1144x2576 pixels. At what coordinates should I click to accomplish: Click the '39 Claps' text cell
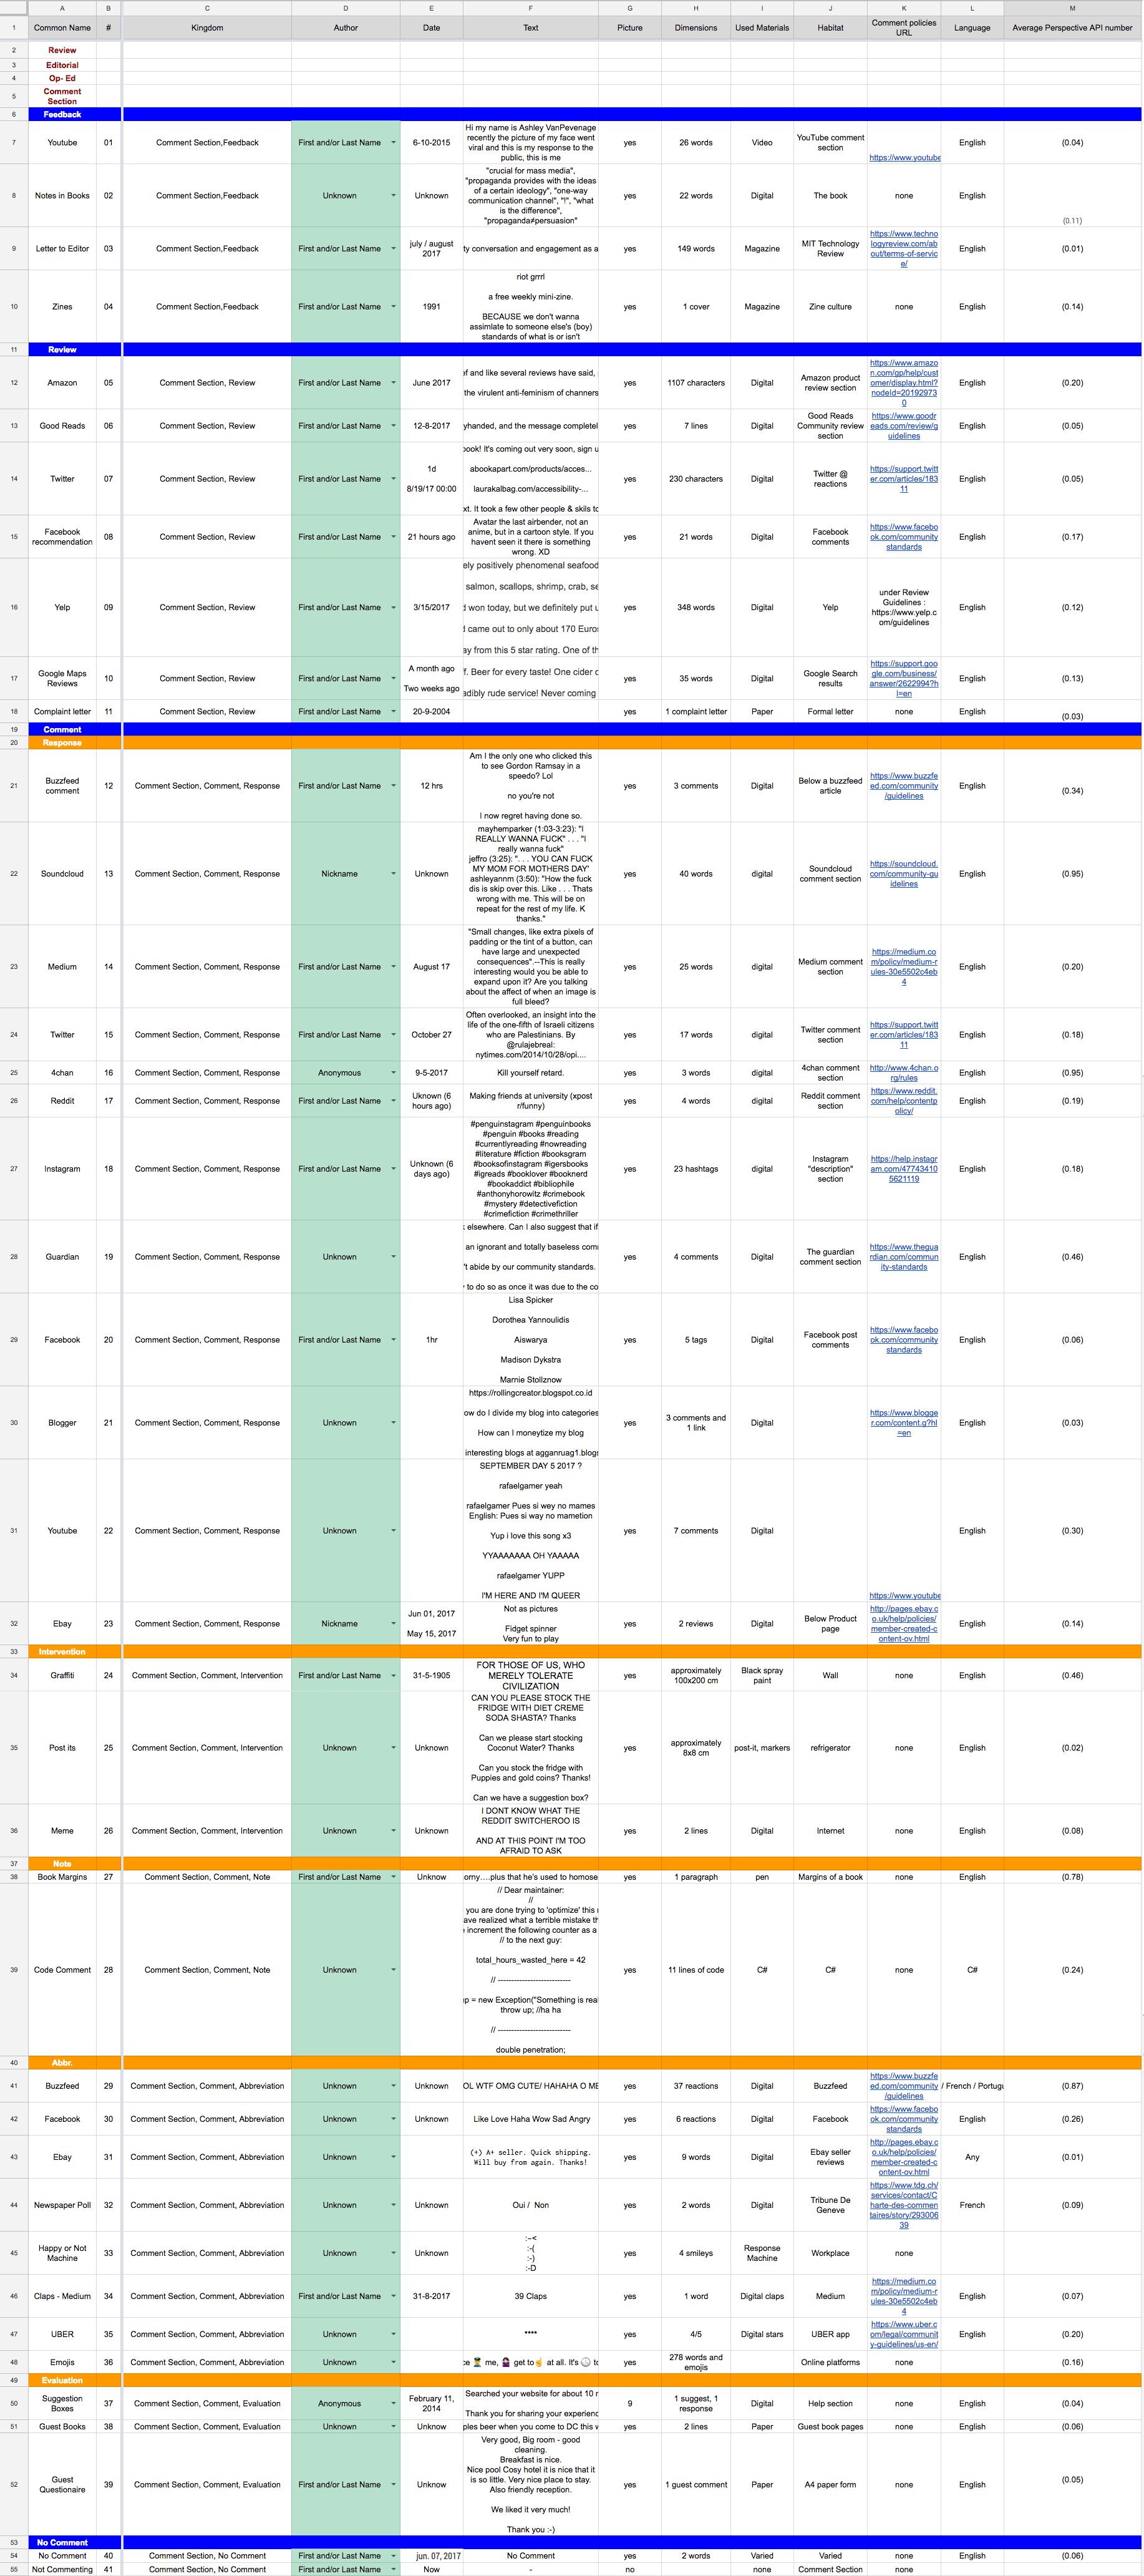point(531,2297)
